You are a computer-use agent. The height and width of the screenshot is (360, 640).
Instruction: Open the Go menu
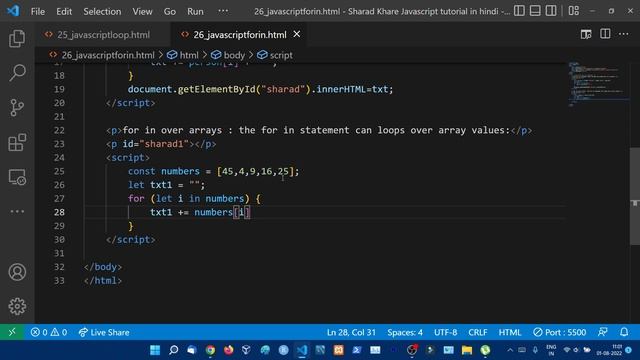tap(169, 11)
